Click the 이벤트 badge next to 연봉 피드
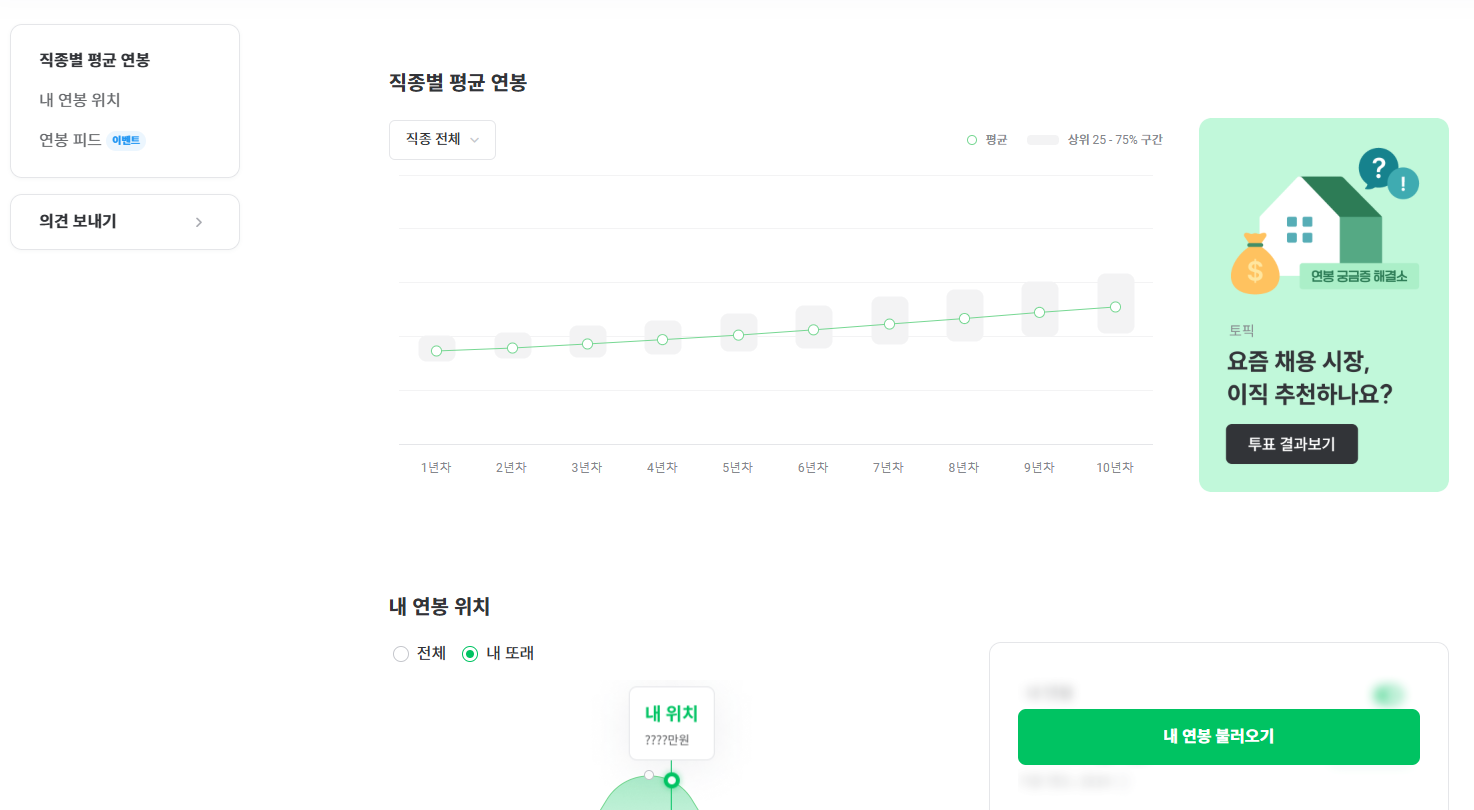Viewport: 1474px width, 810px height. pos(125,139)
